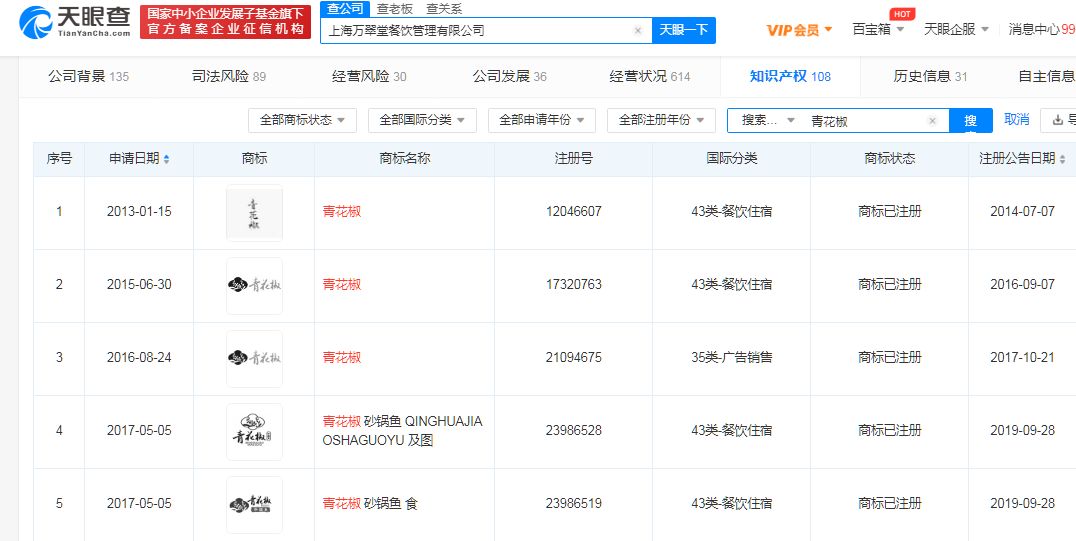Select announcement date 2017-10-21
The width and height of the screenshot is (1076, 541).
coord(1022,357)
